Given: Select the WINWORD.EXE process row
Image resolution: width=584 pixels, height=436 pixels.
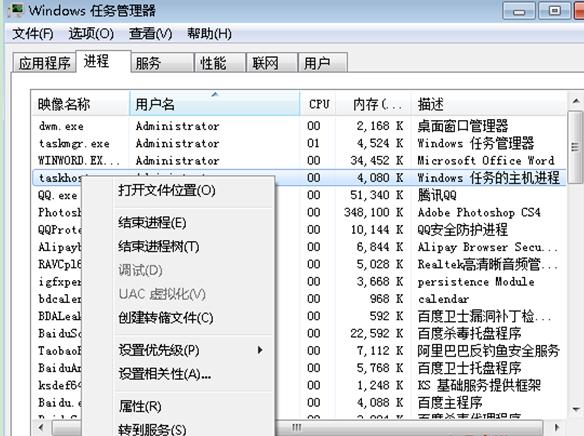Looking at the screenshot, I should tap(299, 160).
